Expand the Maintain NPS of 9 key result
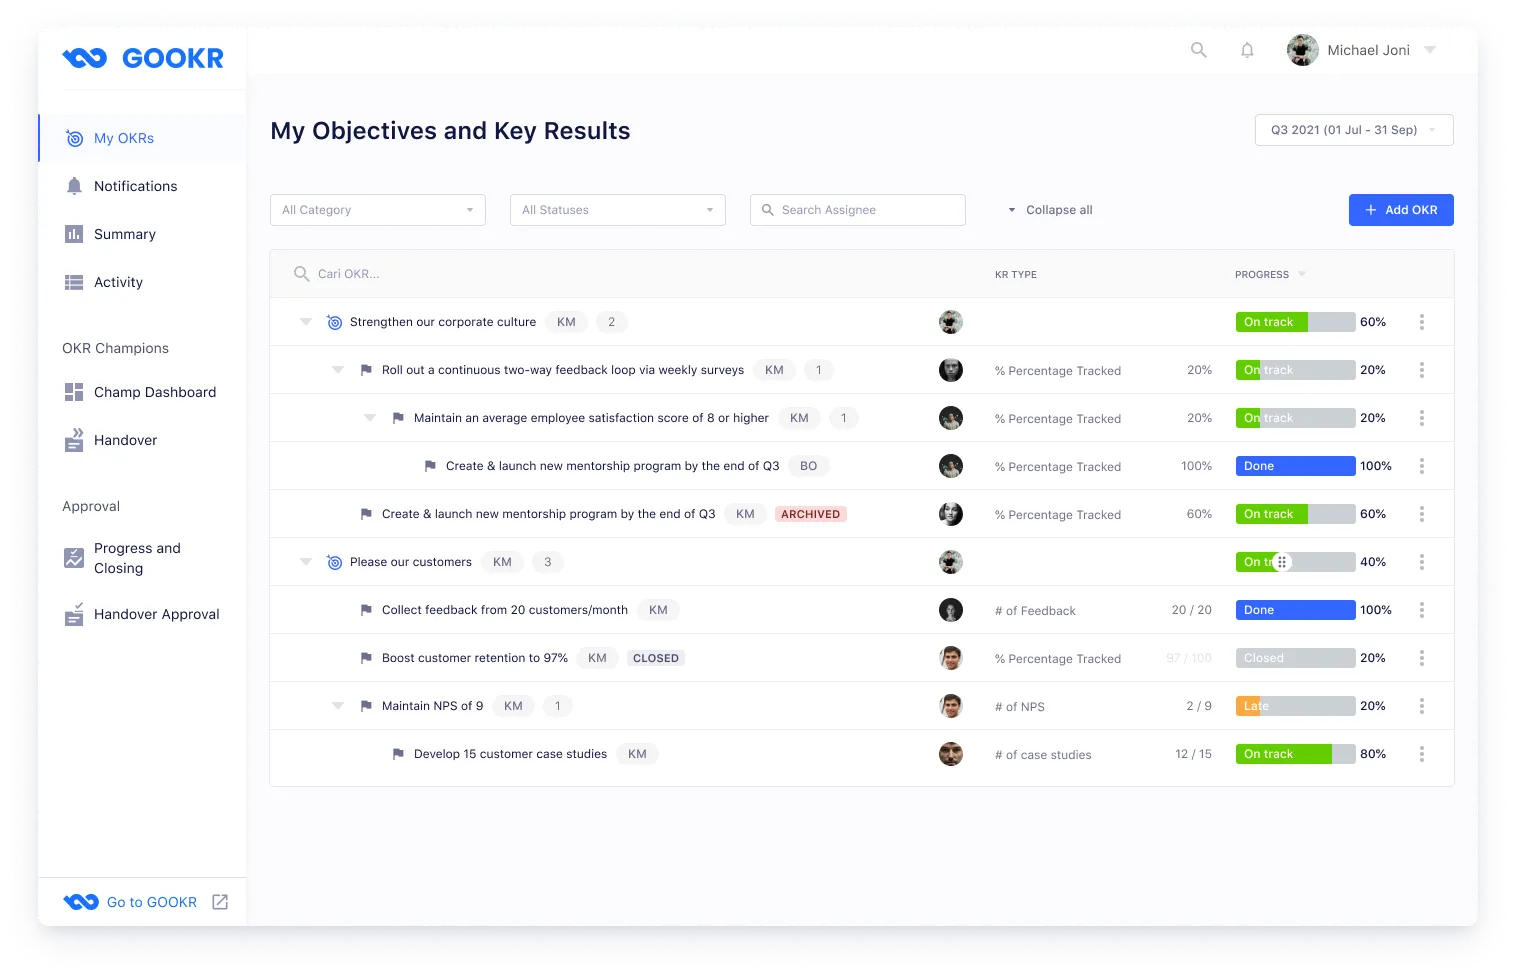This screenshot has height=976, width=1516. coord(338,705)
